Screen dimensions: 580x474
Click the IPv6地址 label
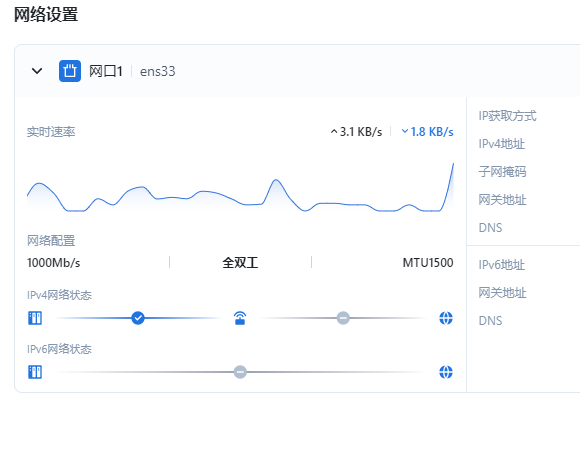502,265
